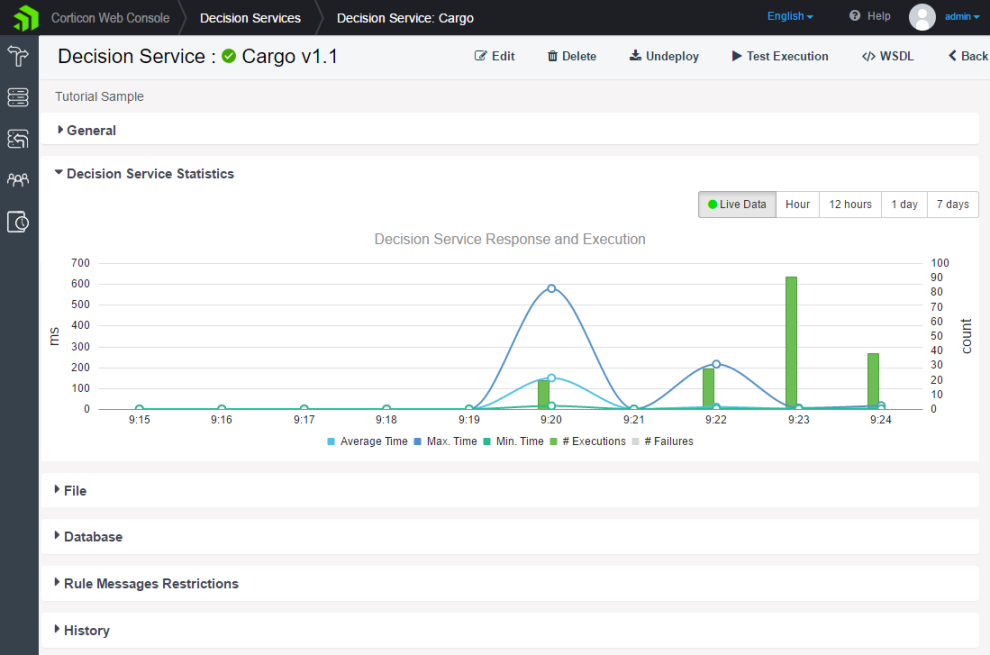
Task: Open the decision services sidebar icon
Action: 18,139
